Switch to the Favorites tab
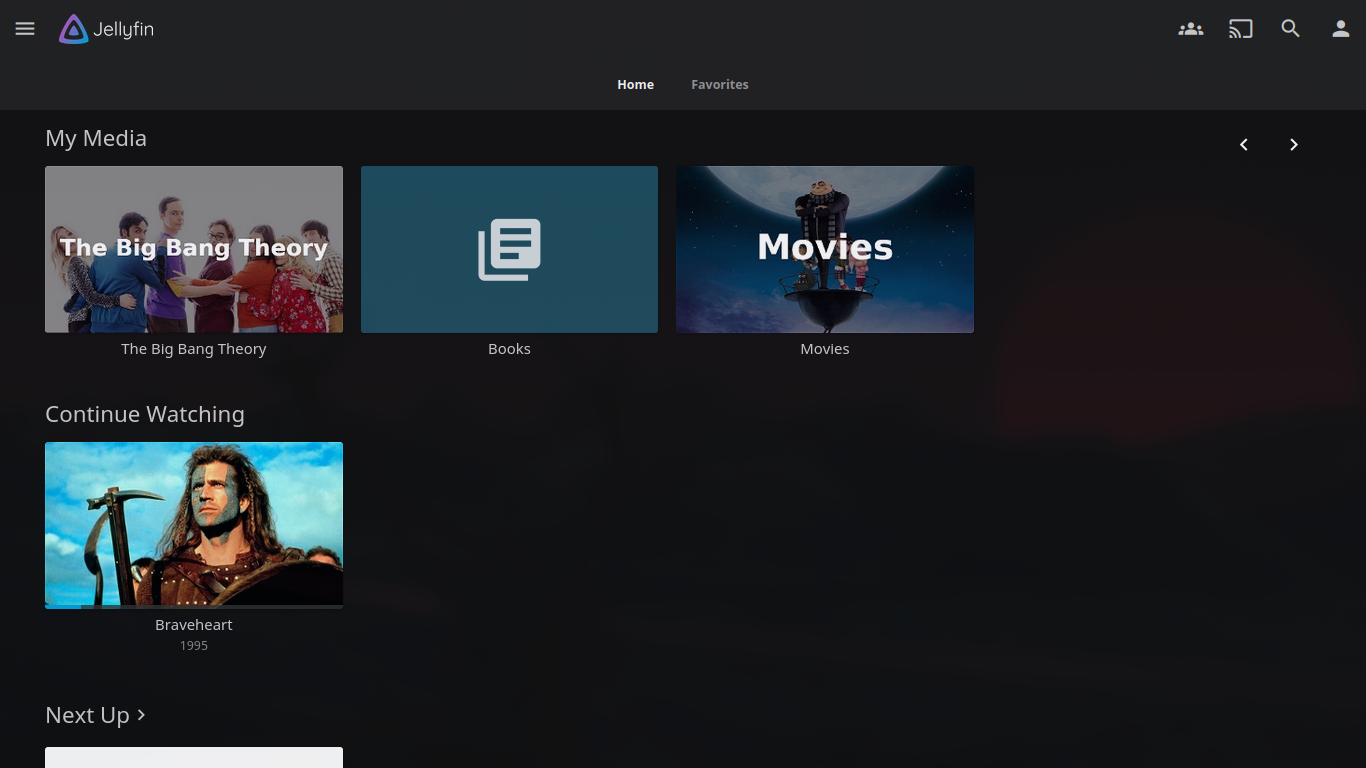The width and height of the screenshot is (1366, 768). click(x=719, y=84)
